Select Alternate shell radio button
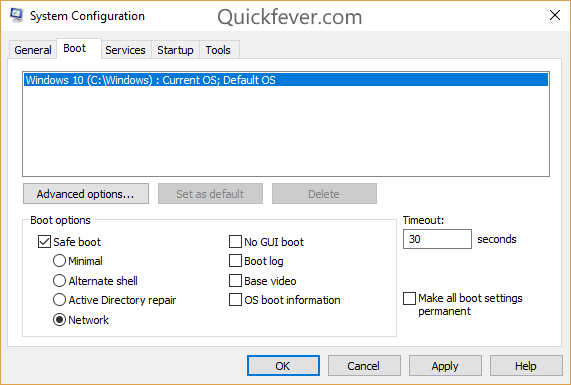This screenshot has width=571, height=385. (59, 281)
